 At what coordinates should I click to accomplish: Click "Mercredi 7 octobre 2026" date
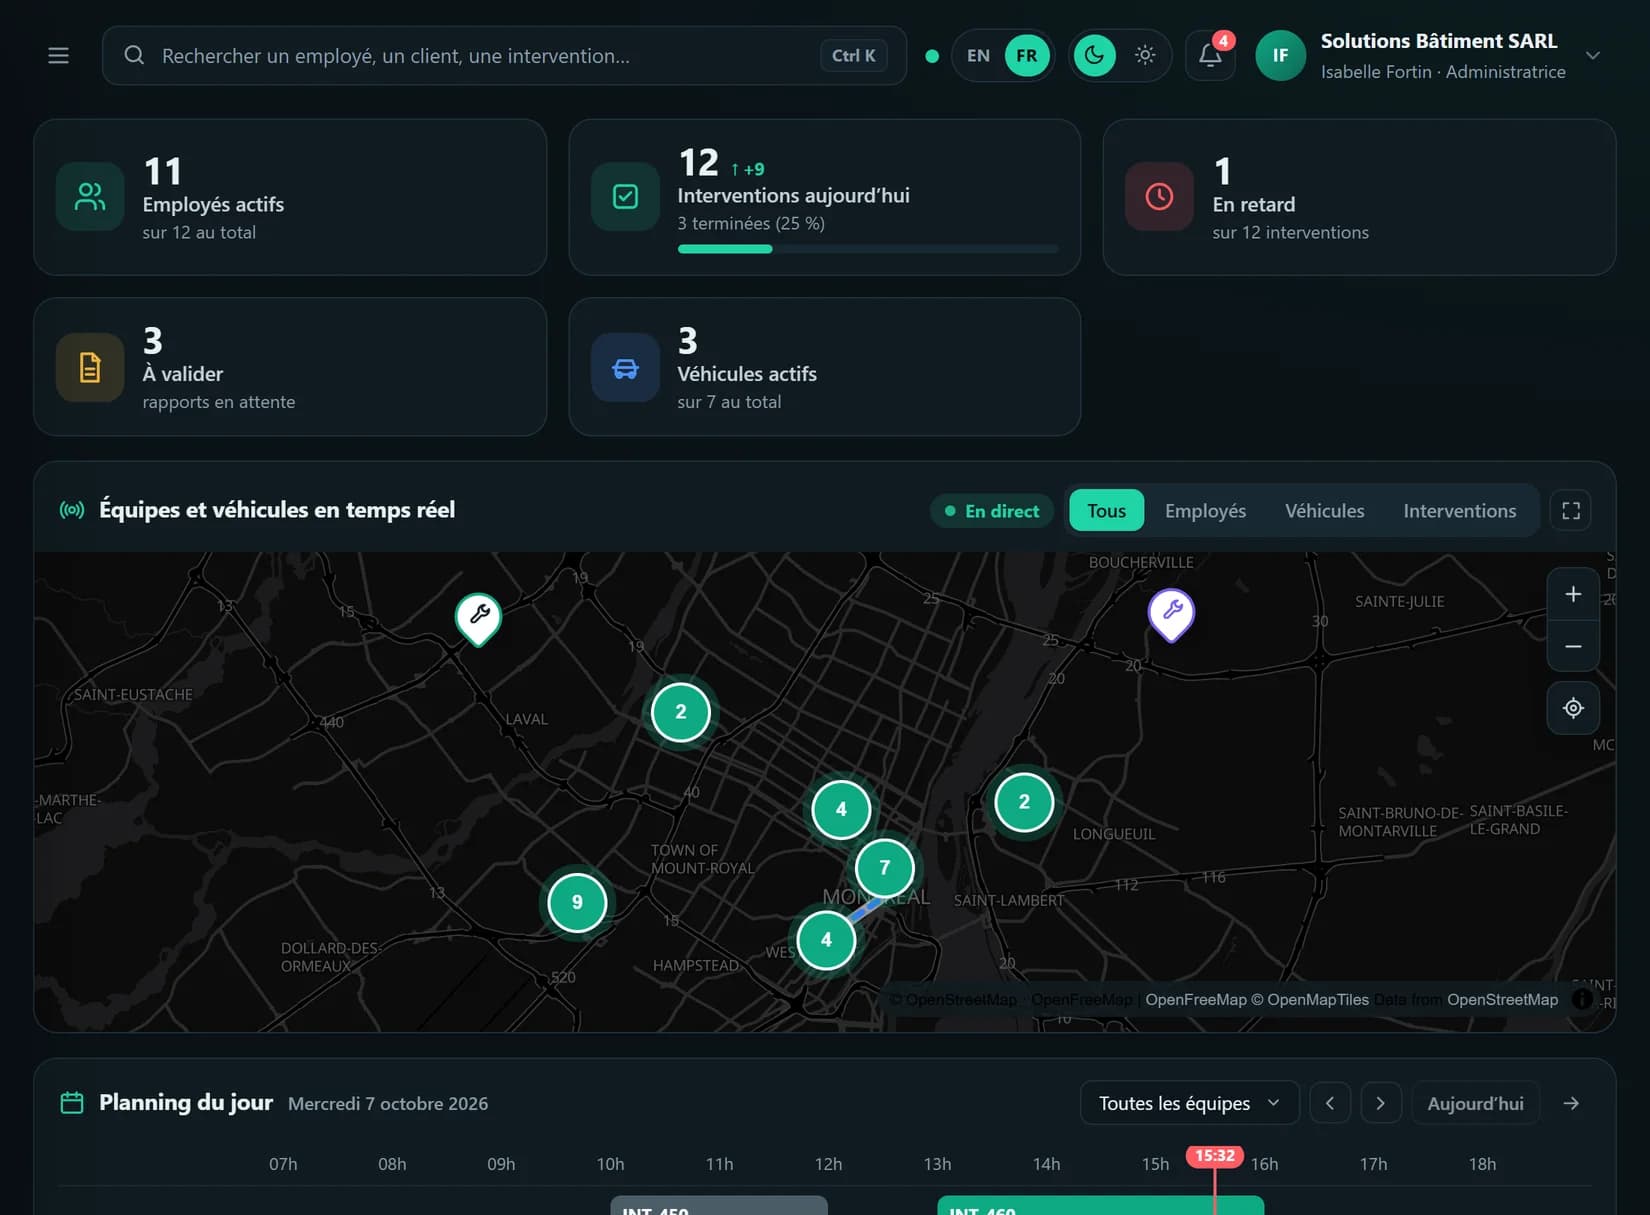pyautogui.click(x=388, y=1103)
